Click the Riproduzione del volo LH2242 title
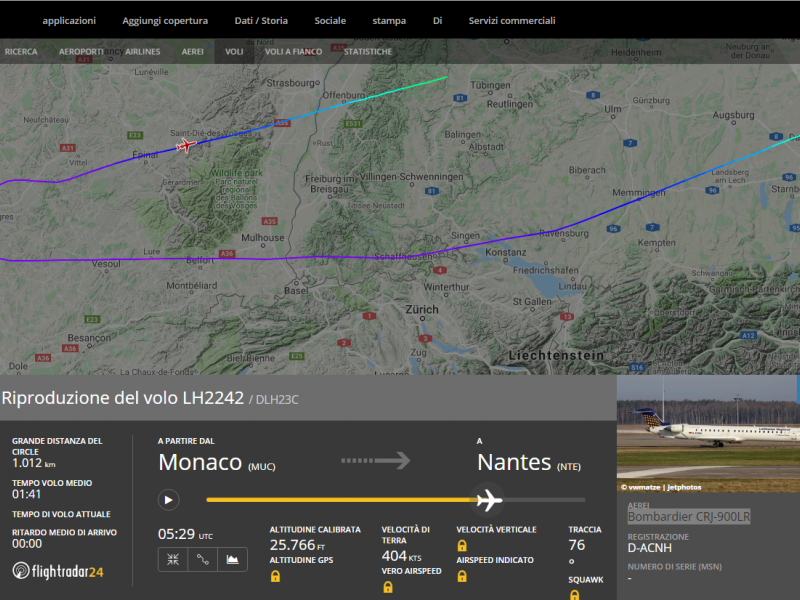800x600 pixels. (x=123, y=398)
